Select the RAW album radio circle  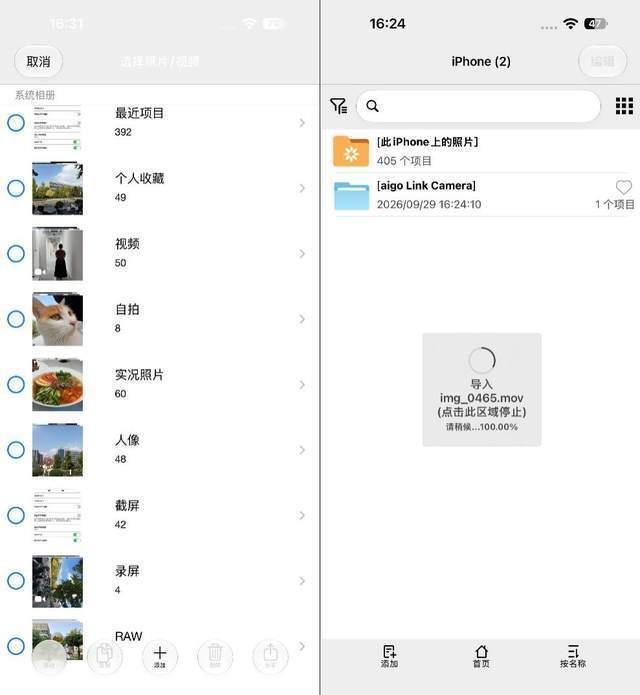(16, 646)
